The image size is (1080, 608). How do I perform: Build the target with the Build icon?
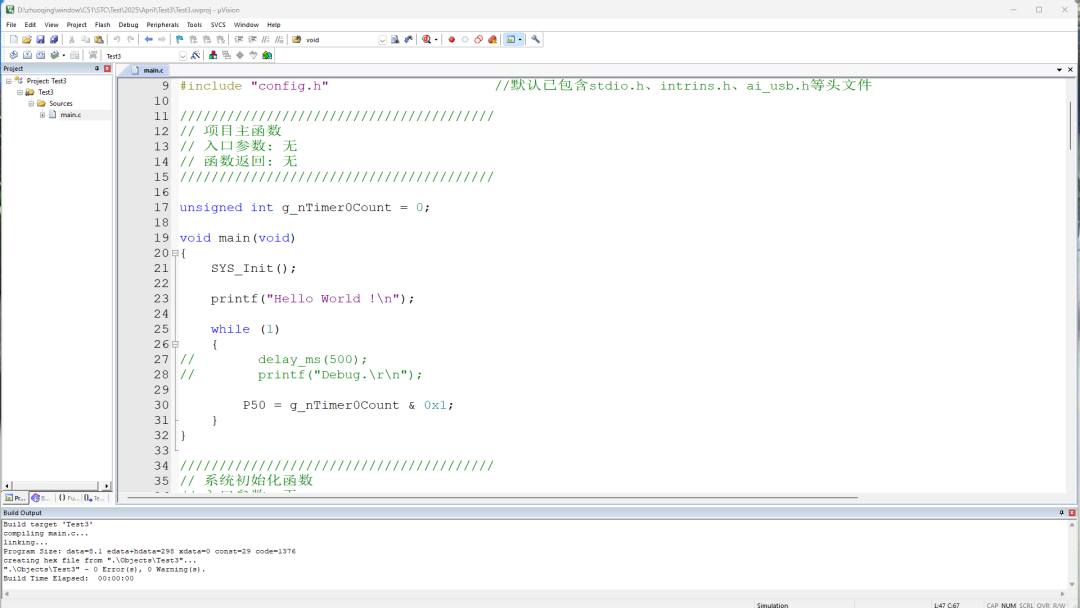(x=28, y=55)
